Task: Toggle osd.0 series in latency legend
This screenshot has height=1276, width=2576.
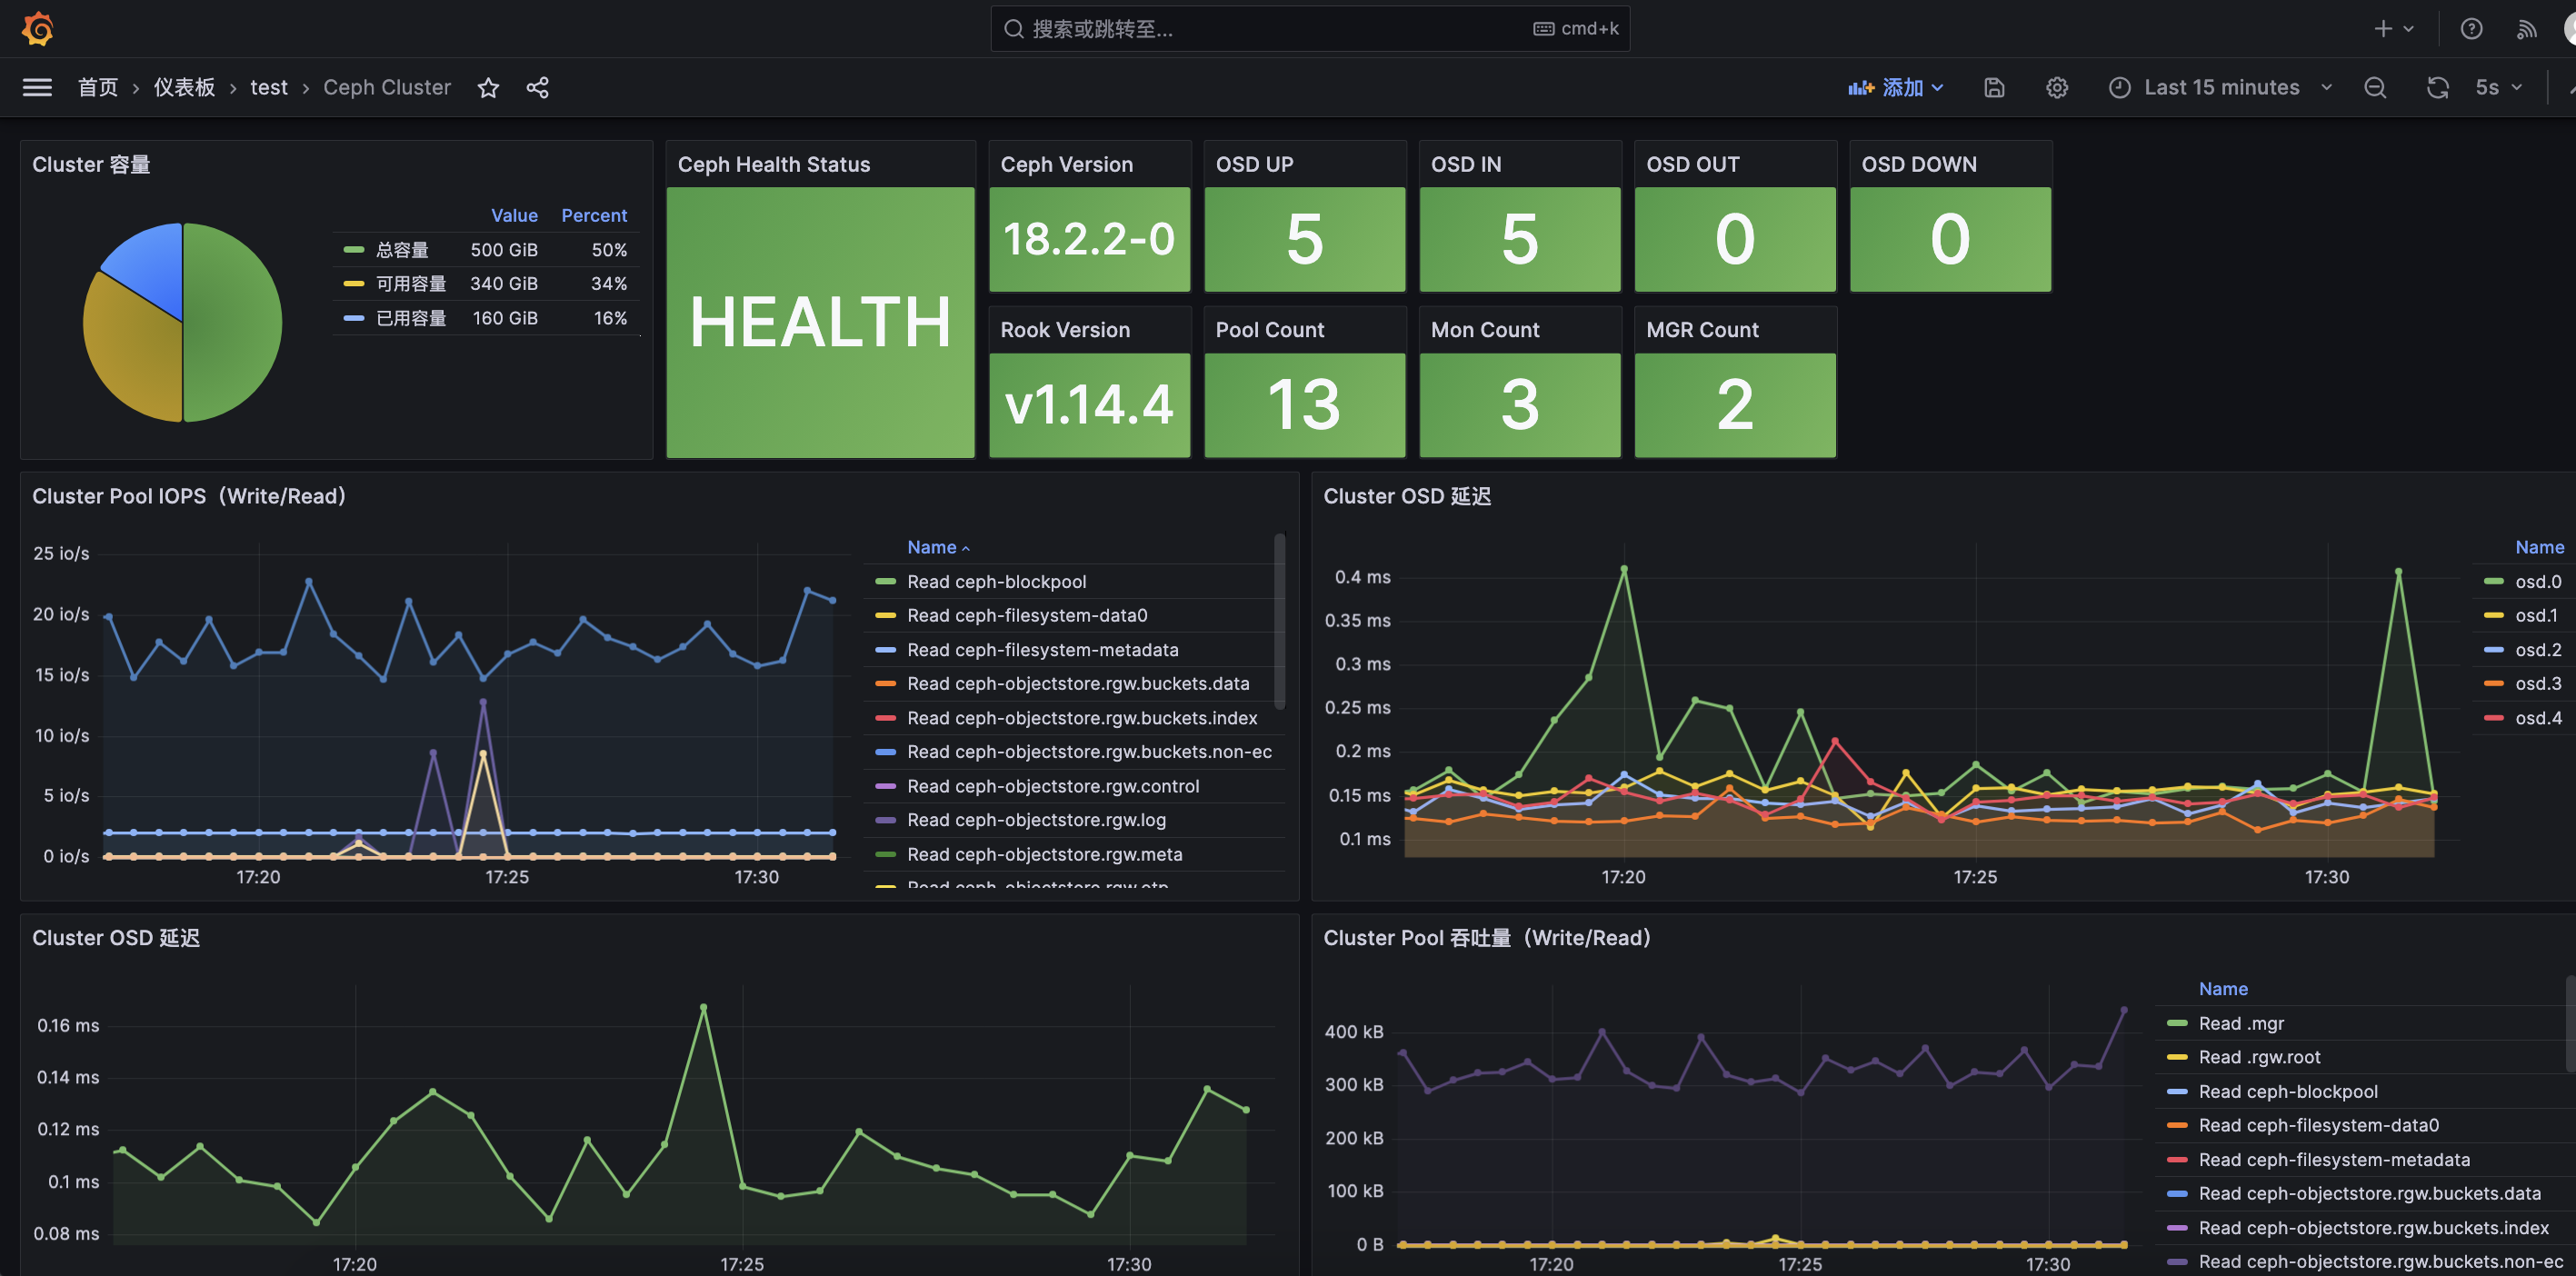Action: (x=2538, y=582)
